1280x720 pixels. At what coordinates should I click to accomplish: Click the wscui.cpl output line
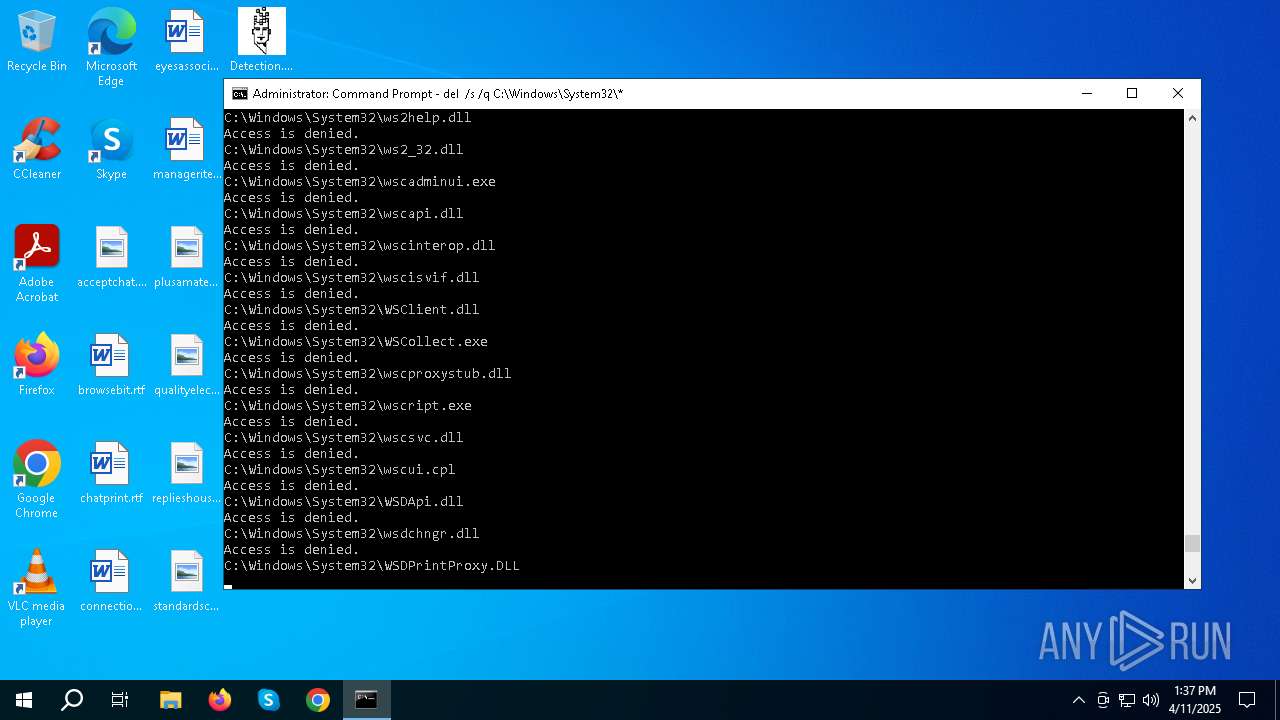click(x=340, y=470)
